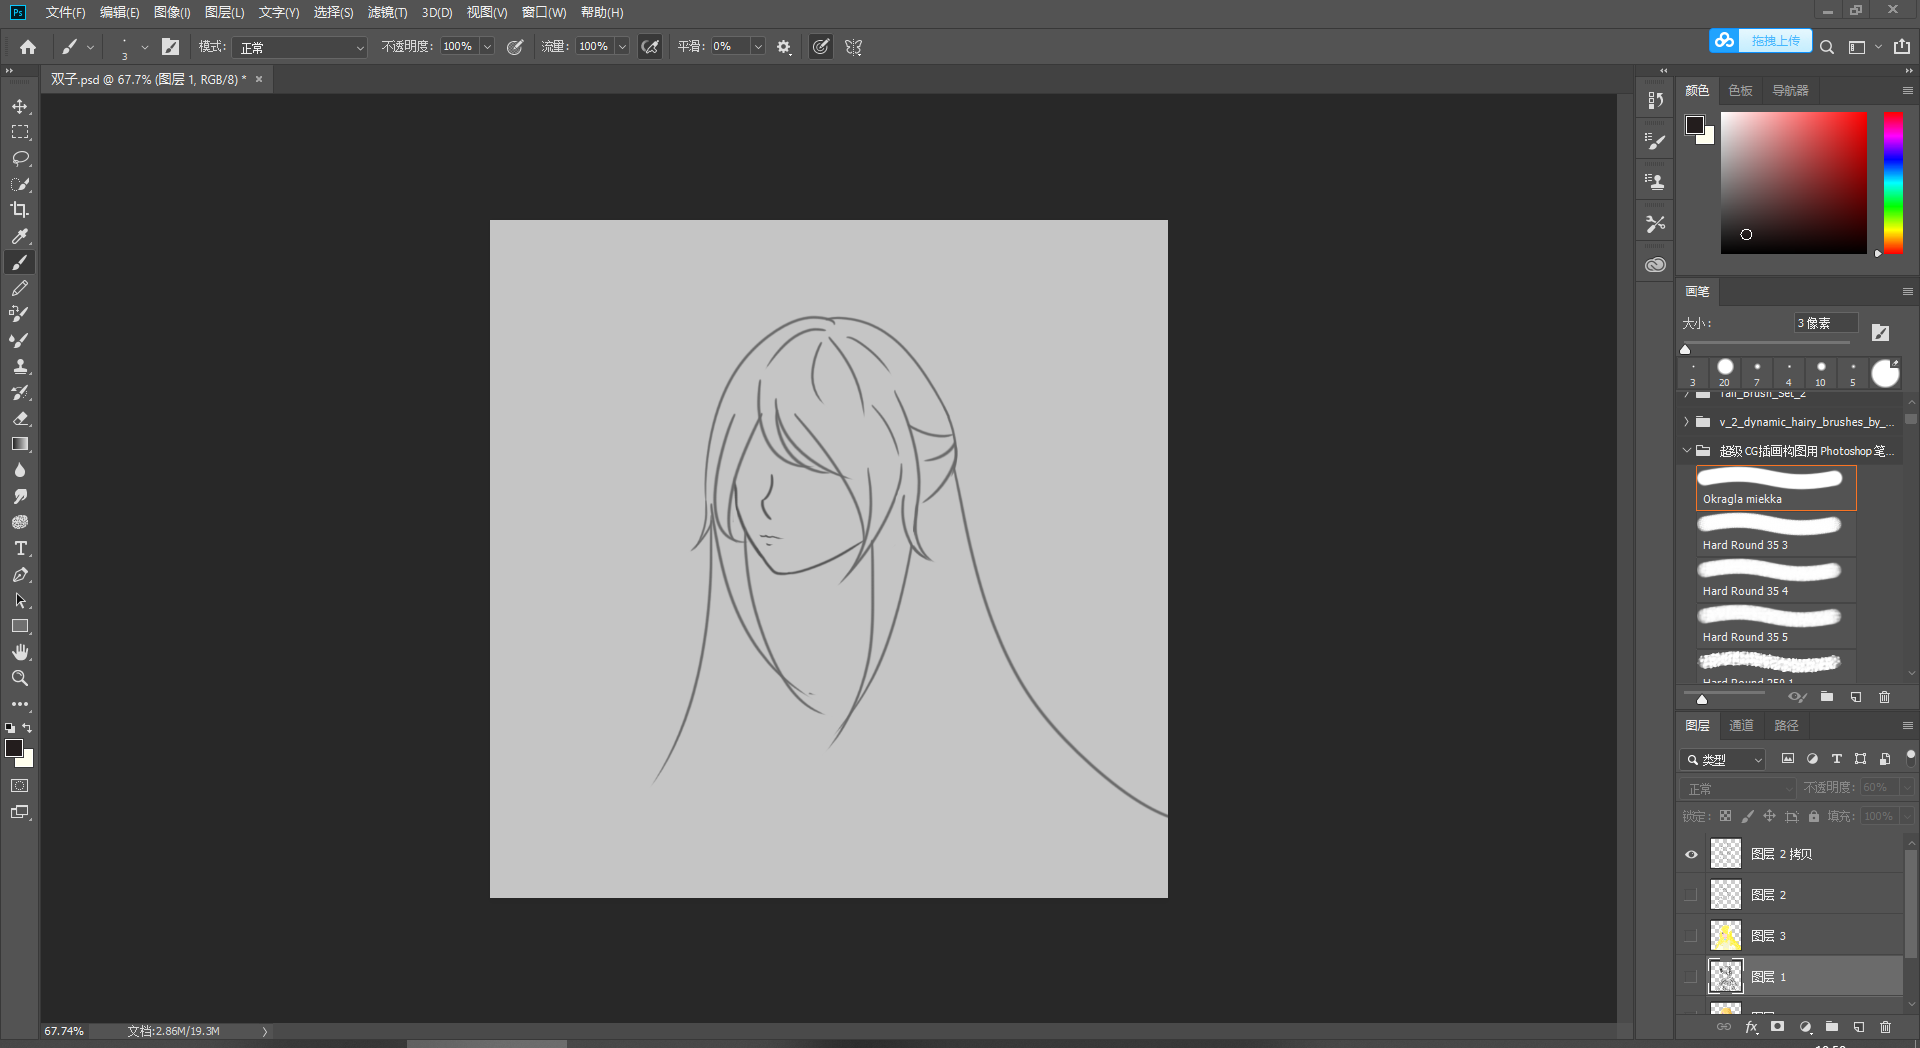Viewport: 1920px width, 1048px height.
Task: Select the Rectangle shape tool
Action: [x=20, y=626]
